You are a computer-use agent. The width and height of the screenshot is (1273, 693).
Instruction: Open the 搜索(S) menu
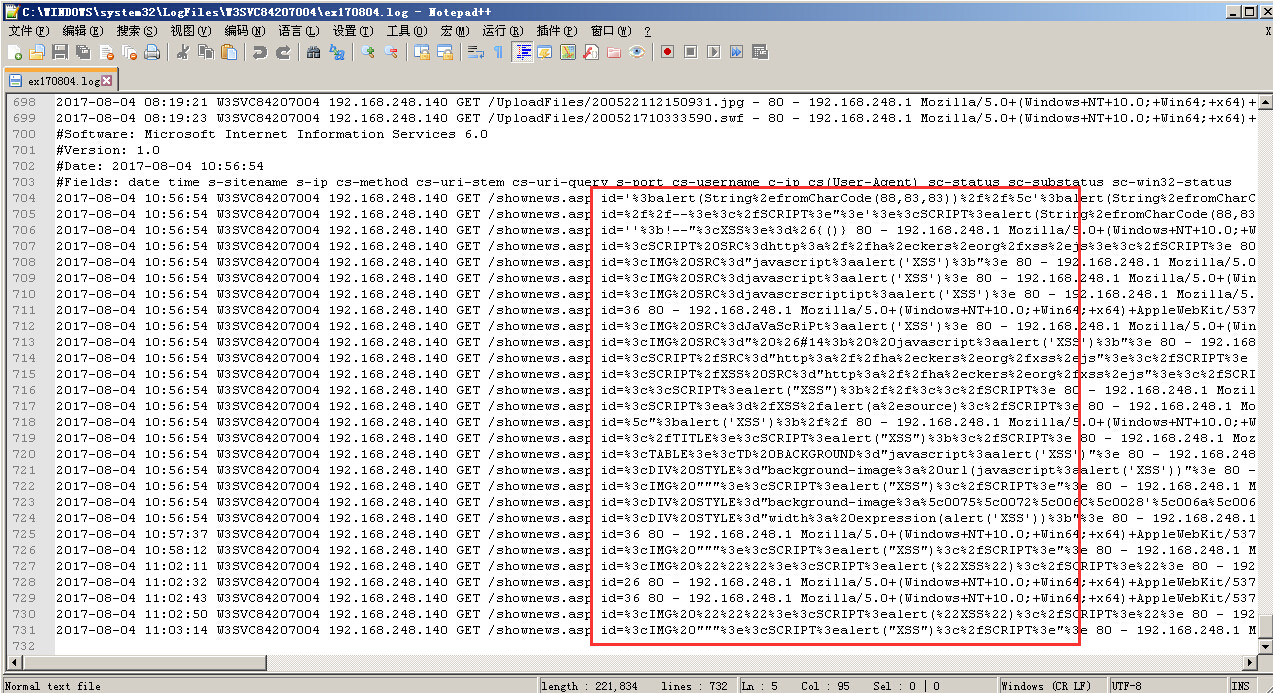(137, 31)
